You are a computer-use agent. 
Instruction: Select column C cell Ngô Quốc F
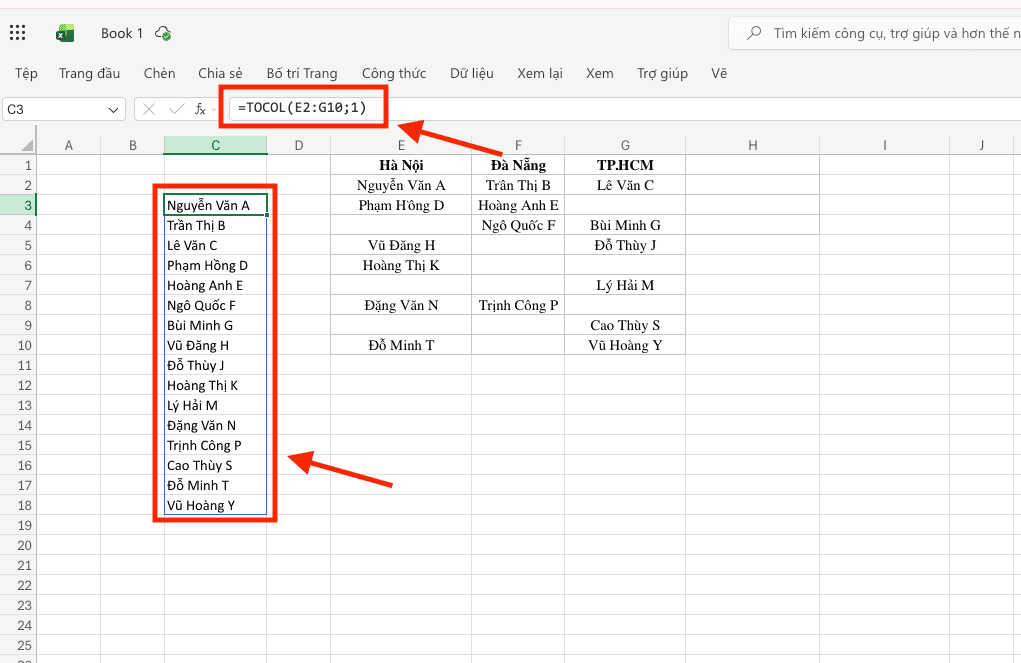click(216, 305)
